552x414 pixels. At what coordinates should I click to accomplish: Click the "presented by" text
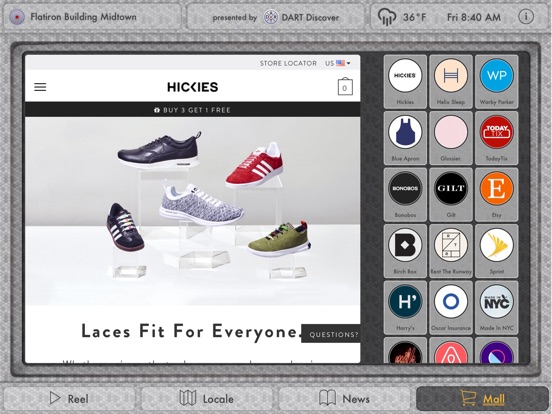point(235,18)
